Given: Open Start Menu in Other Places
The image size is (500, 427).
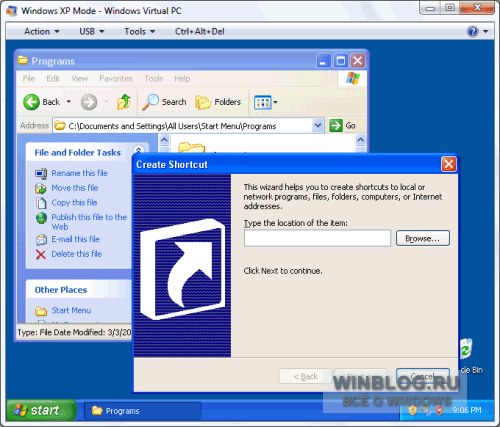Looking at the screenshot, I should (x=71, y=310).
